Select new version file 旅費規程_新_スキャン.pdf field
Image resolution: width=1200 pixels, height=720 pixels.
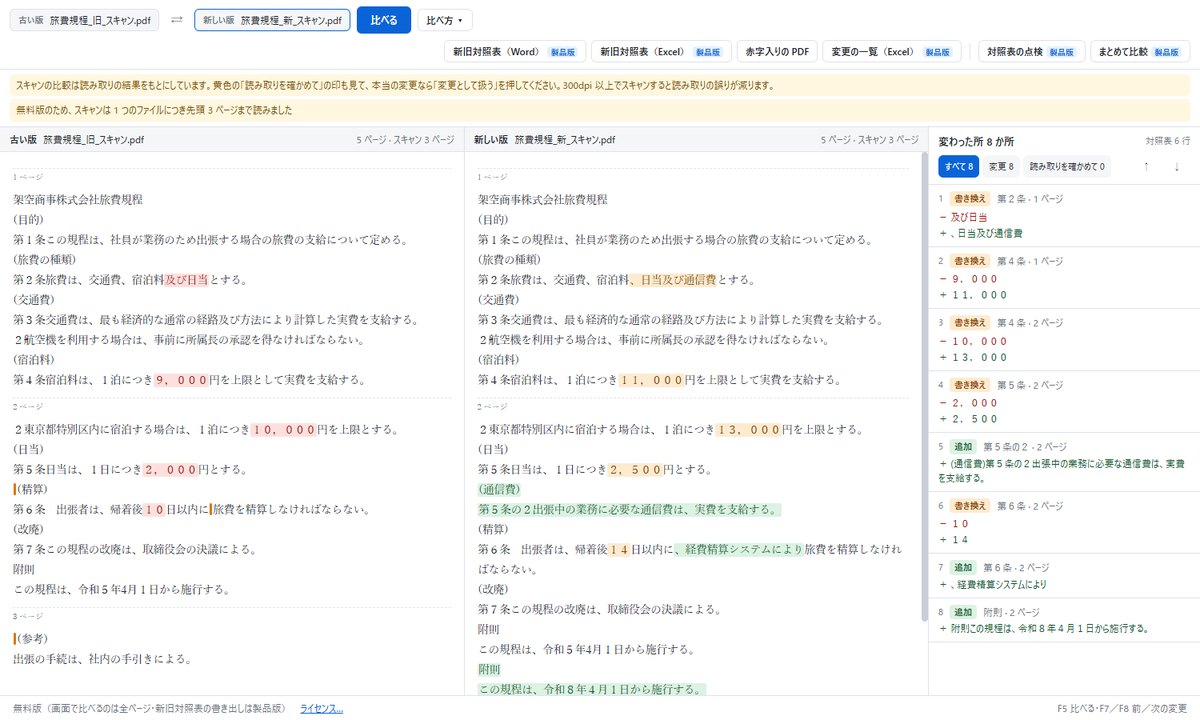point(272,20)
